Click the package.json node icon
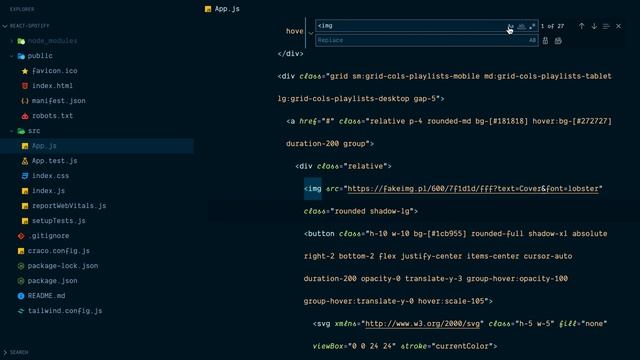 [x=21, y=281]
